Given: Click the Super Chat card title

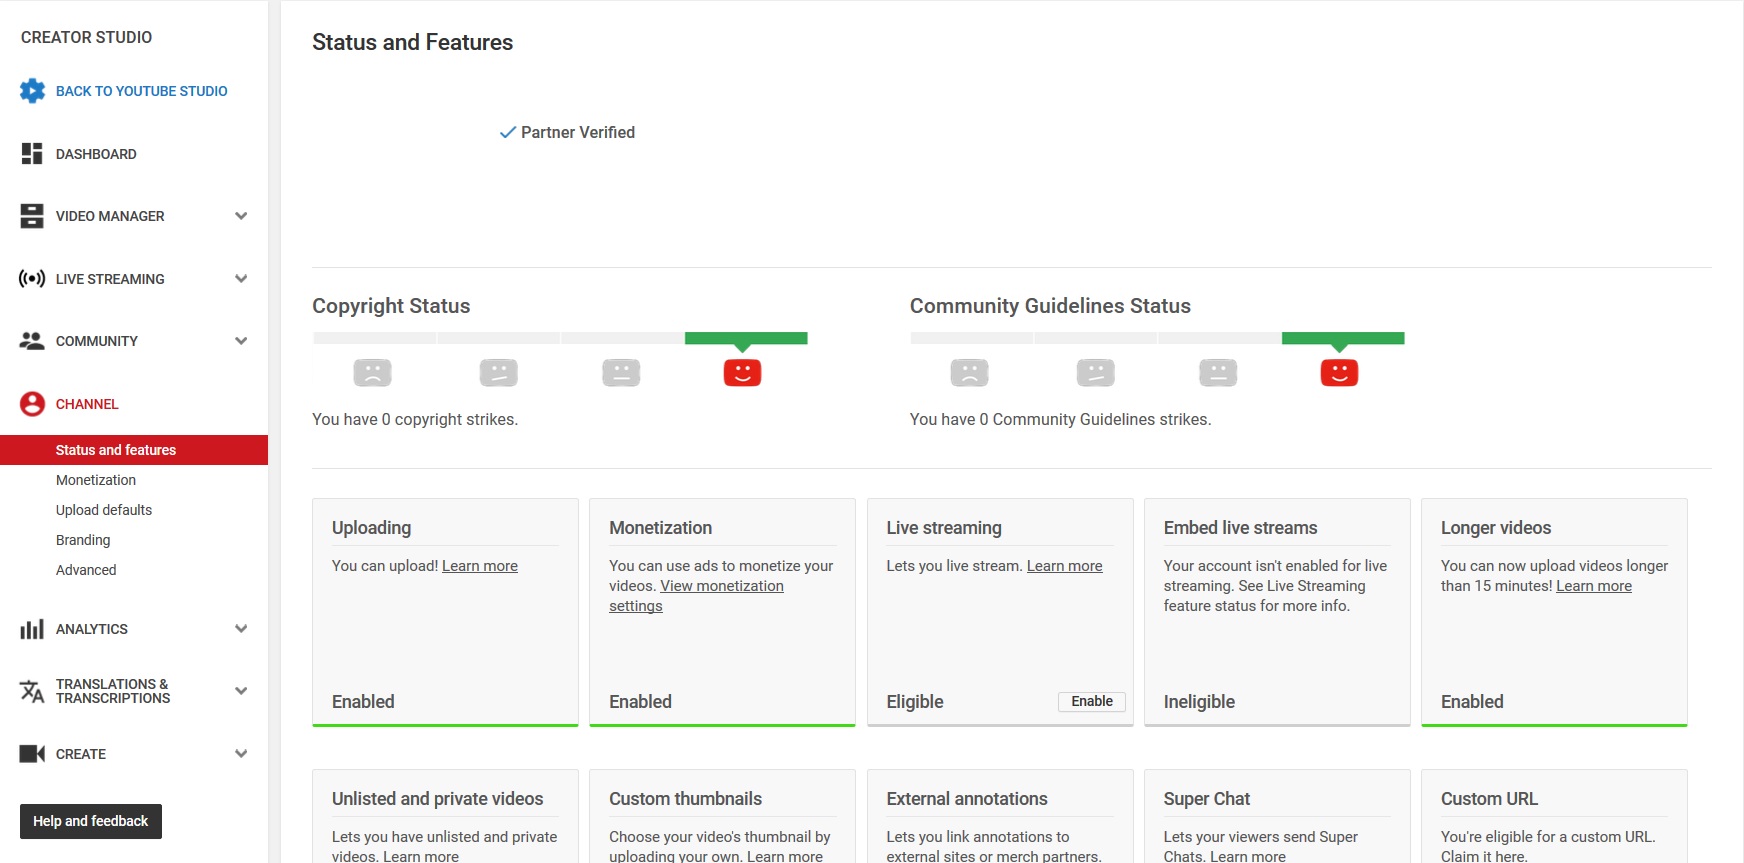Looking at the screenshot, I should coord(1207,799).
